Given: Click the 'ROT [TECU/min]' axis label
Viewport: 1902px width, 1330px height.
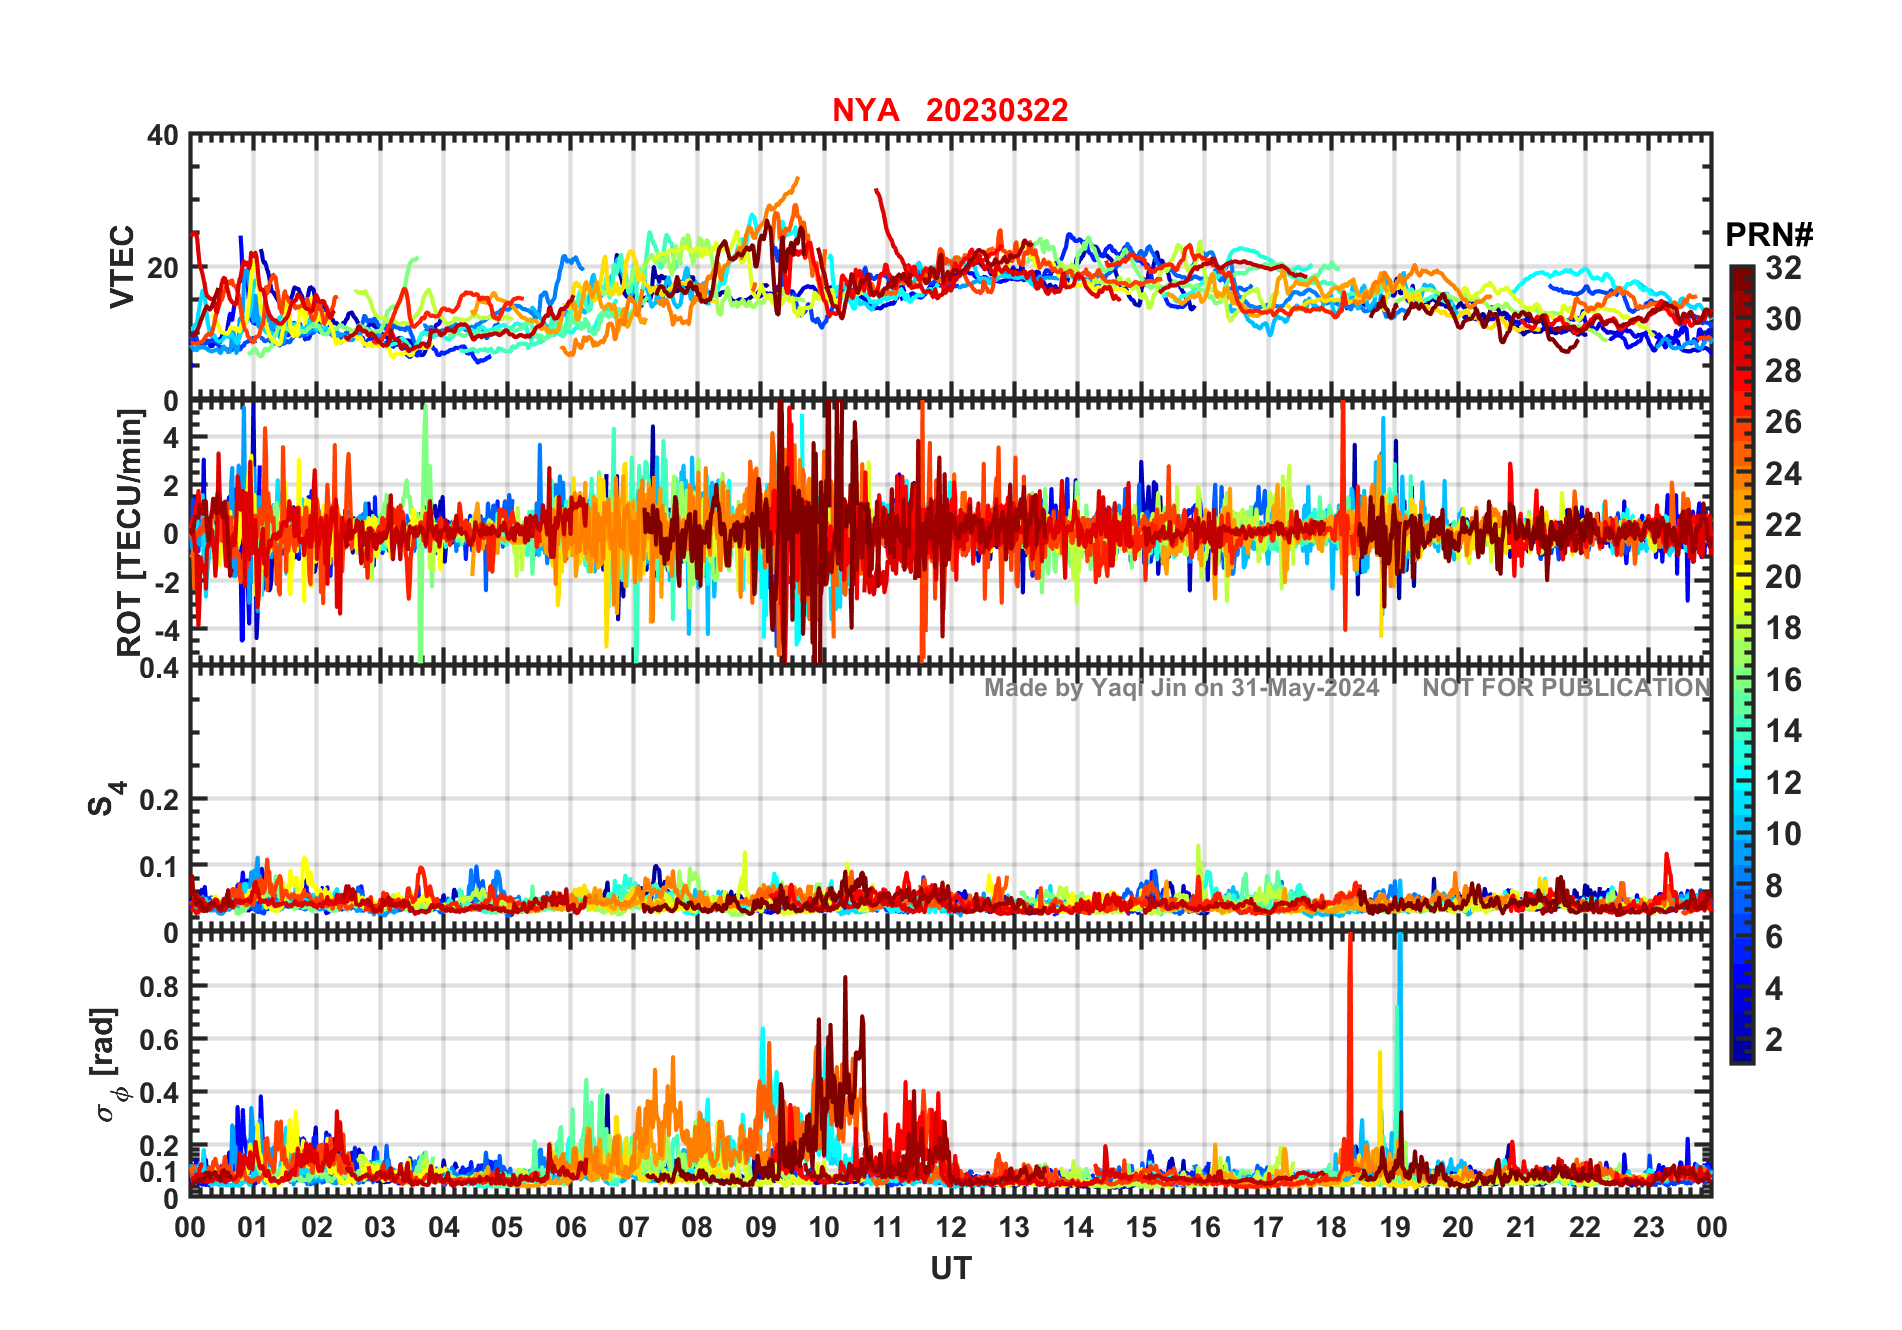Looking at the screenshot, I should (130, 532).
